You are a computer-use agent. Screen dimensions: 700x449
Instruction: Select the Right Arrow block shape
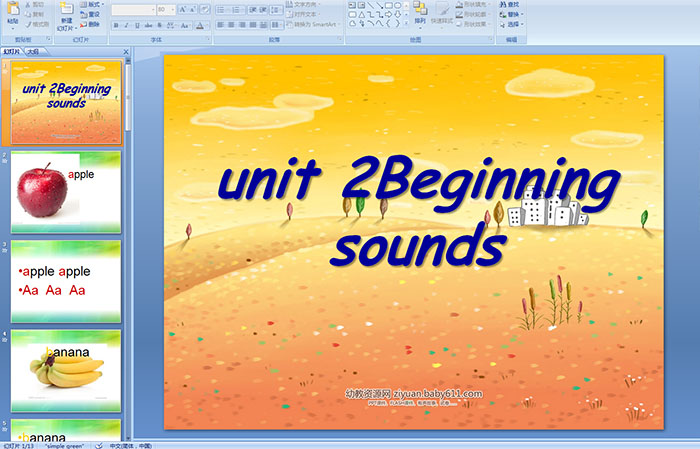click(x=388, y=15)
